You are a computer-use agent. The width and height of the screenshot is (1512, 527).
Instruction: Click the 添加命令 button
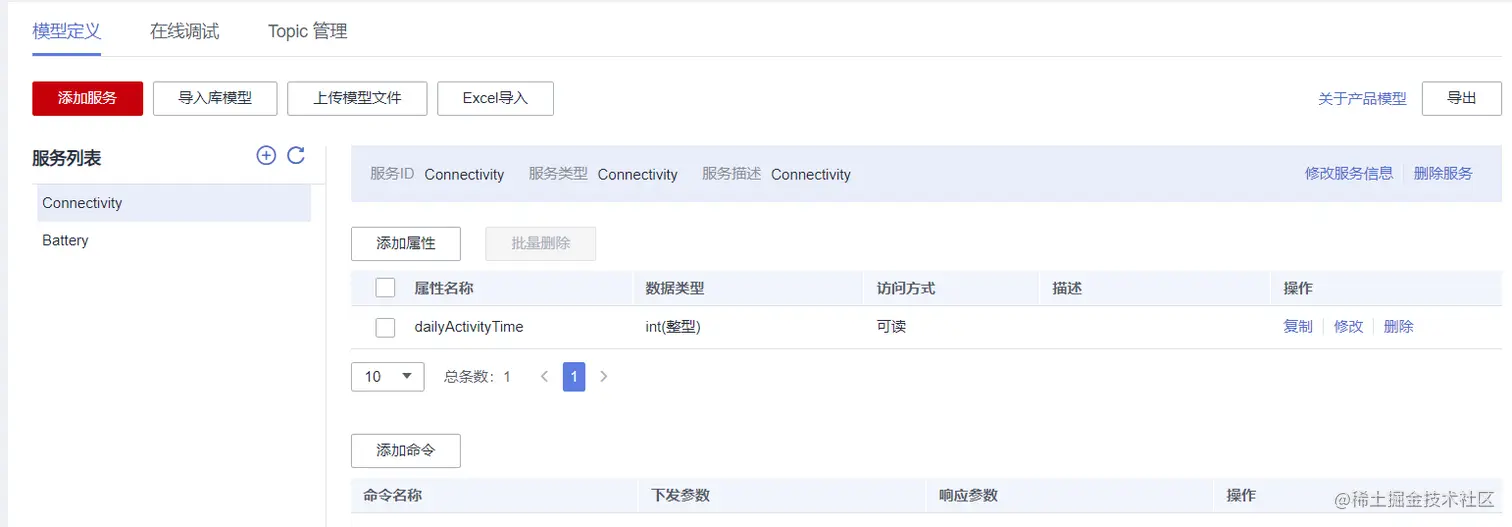tap(406, 450)
